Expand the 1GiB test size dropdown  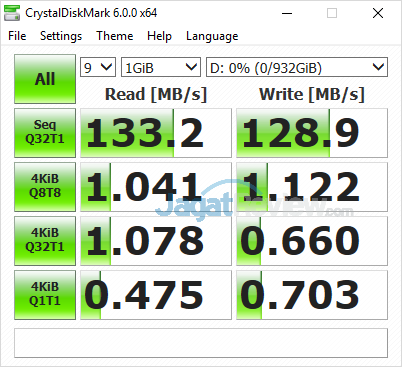(161, 68)
